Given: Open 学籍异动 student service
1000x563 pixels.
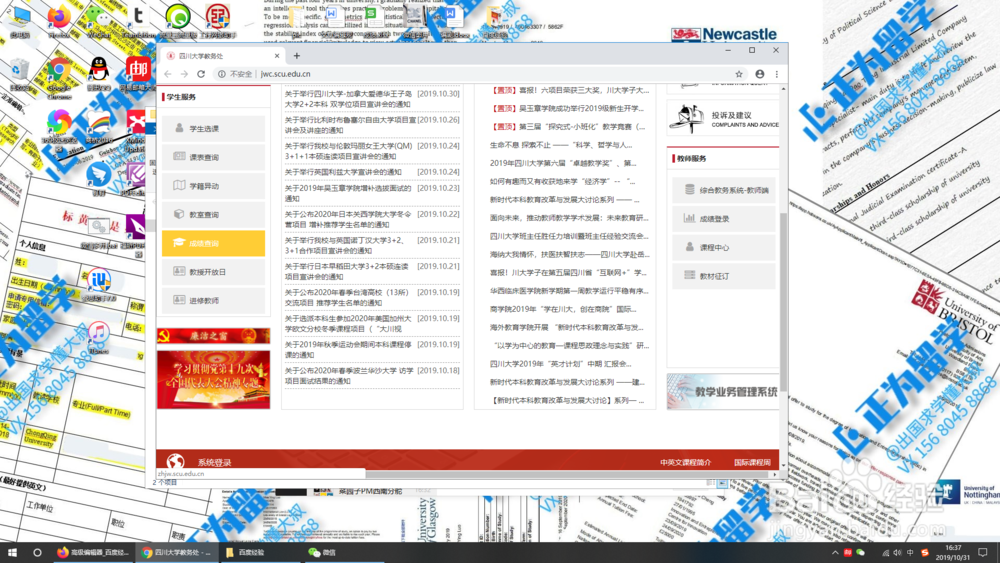Looking at the screenshot, I should pyautogui.click(x=213, y=186).
